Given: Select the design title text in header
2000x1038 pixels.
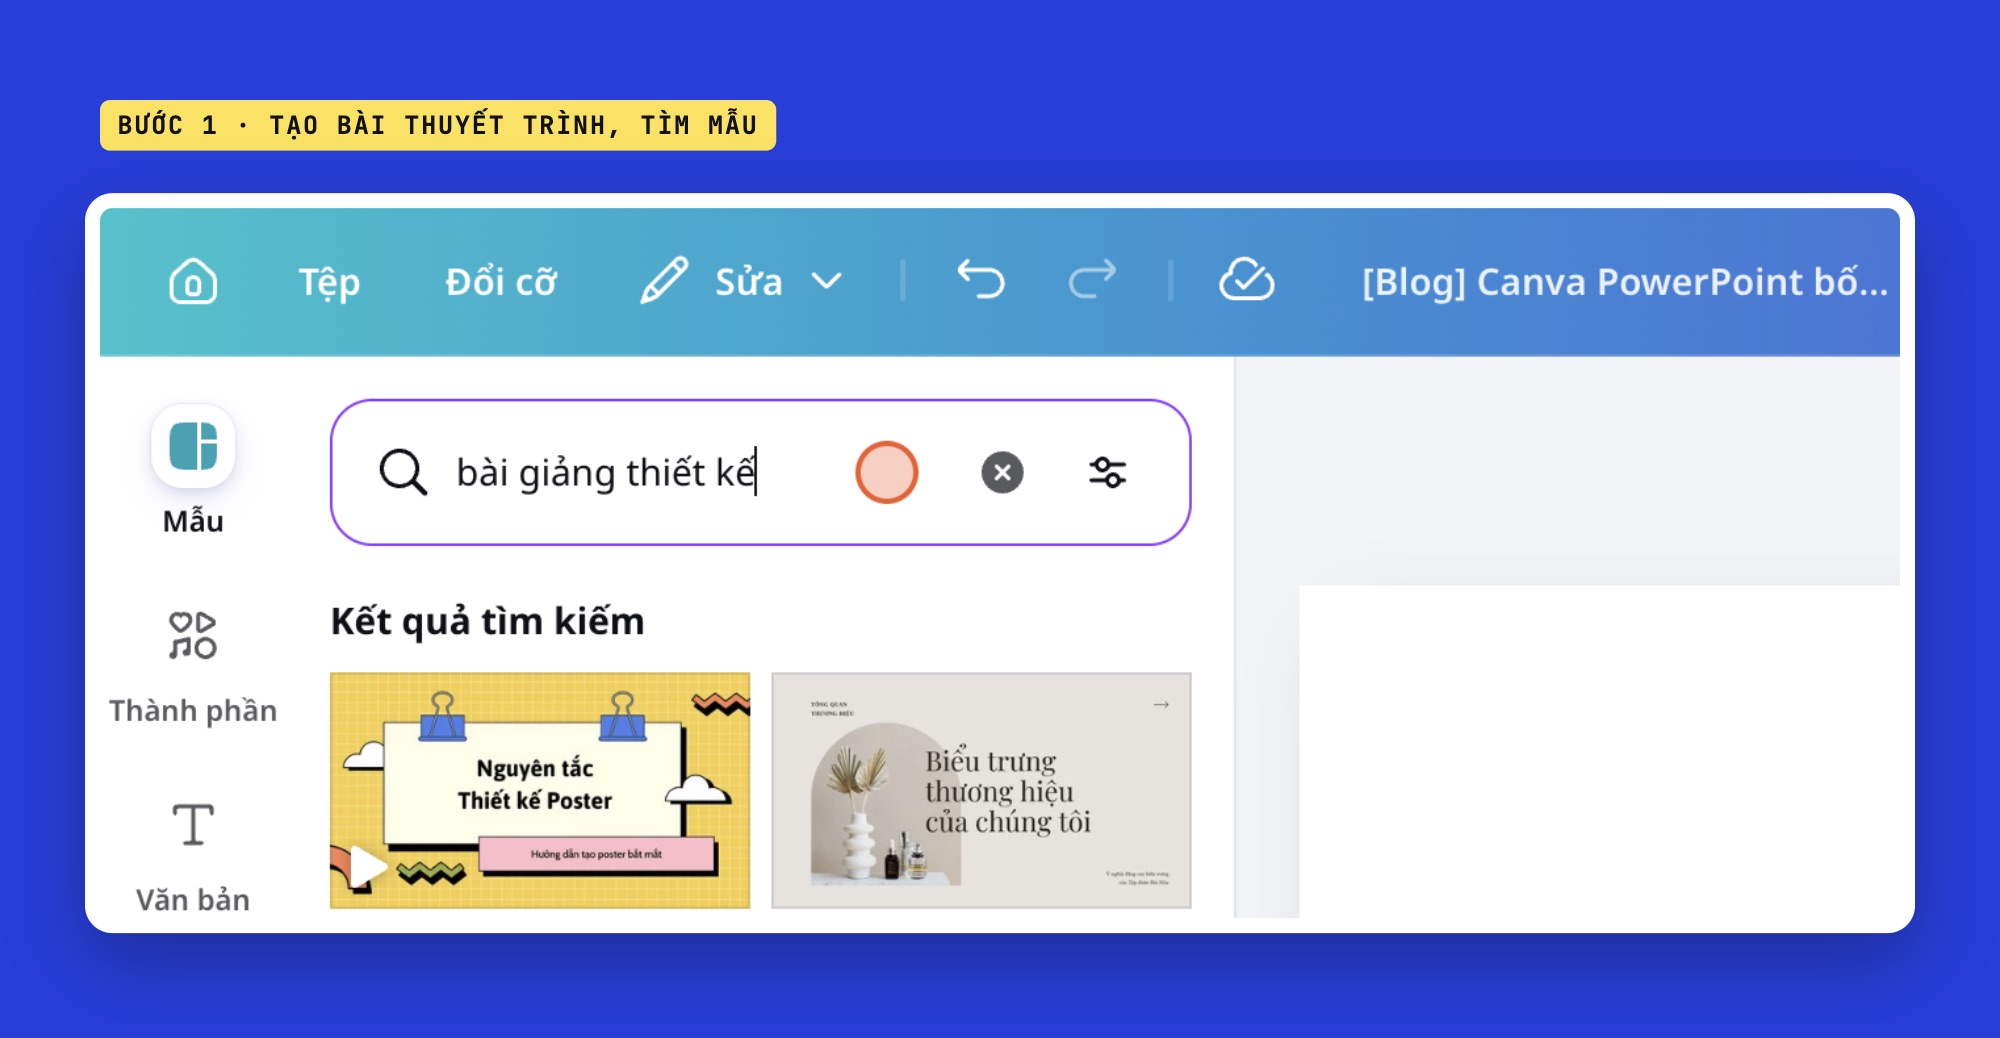Looking at the screenshot, I should click(x=1624, y=282).
